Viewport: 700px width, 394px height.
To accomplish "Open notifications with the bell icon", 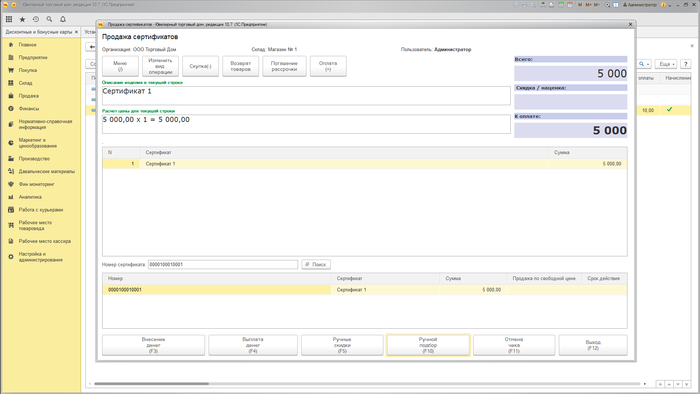I will [x=63, y=19].
